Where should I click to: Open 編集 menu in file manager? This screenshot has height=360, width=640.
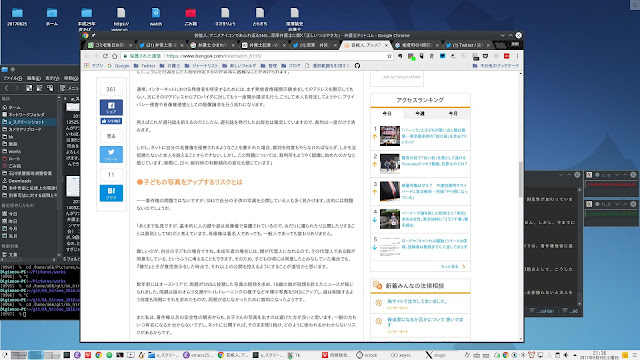33,78
